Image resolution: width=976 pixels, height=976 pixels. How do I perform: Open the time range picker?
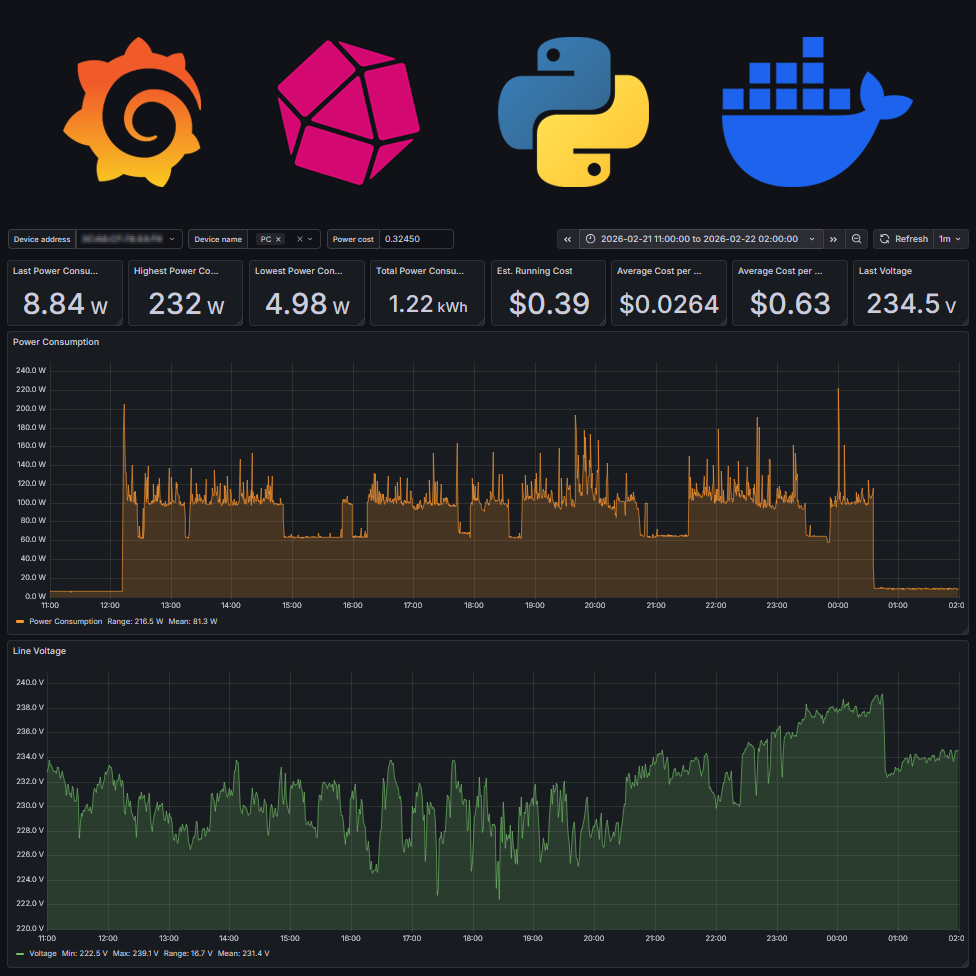coord(699,239)
